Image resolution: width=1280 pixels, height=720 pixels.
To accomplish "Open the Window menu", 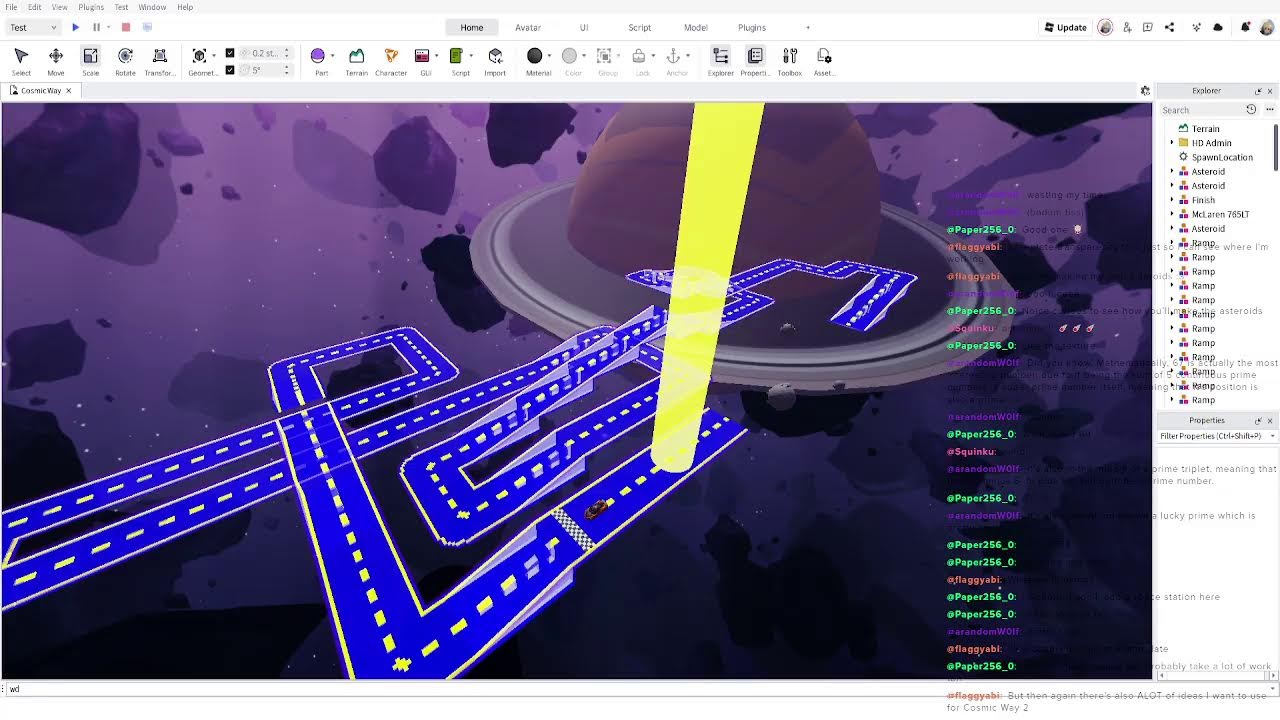I will [152, 7].
